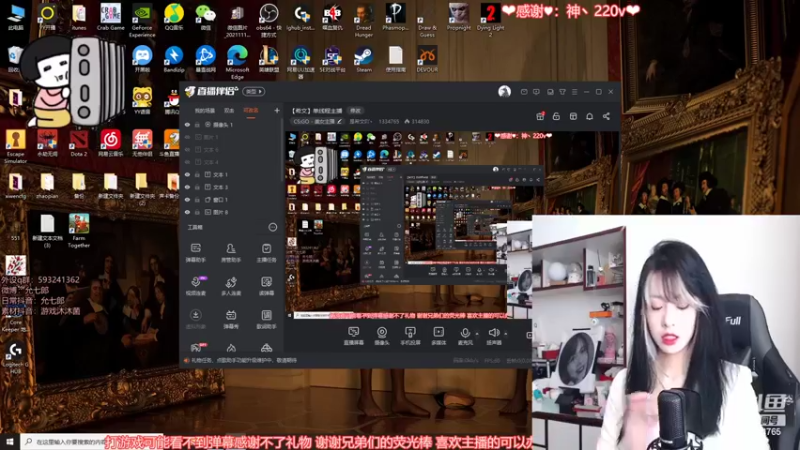Mute the 扬声器 speaker
Screen dimensions: 800x450
[x=493, y=336]
